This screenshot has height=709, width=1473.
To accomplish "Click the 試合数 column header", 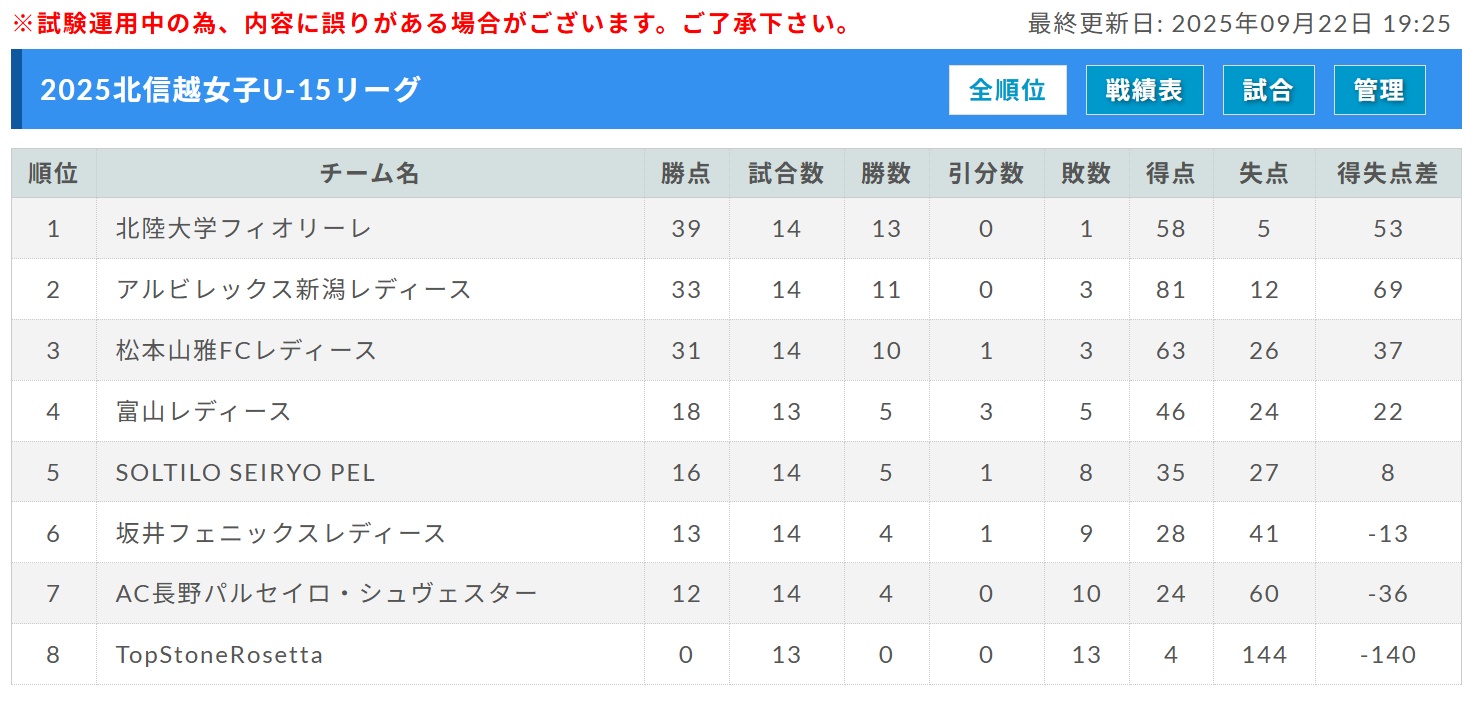I will pyautogui.click(x=786, y=174).
